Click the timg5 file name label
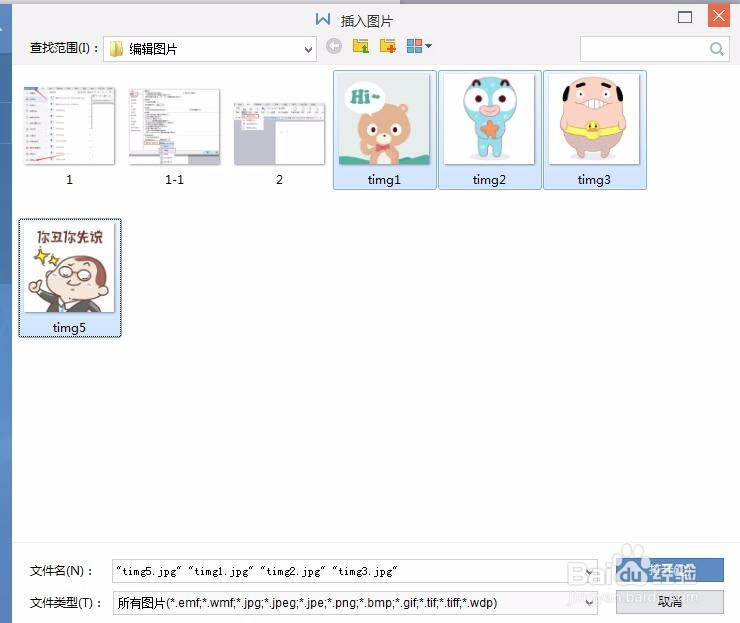The image size is (740, 623). (x=69, y=328)
